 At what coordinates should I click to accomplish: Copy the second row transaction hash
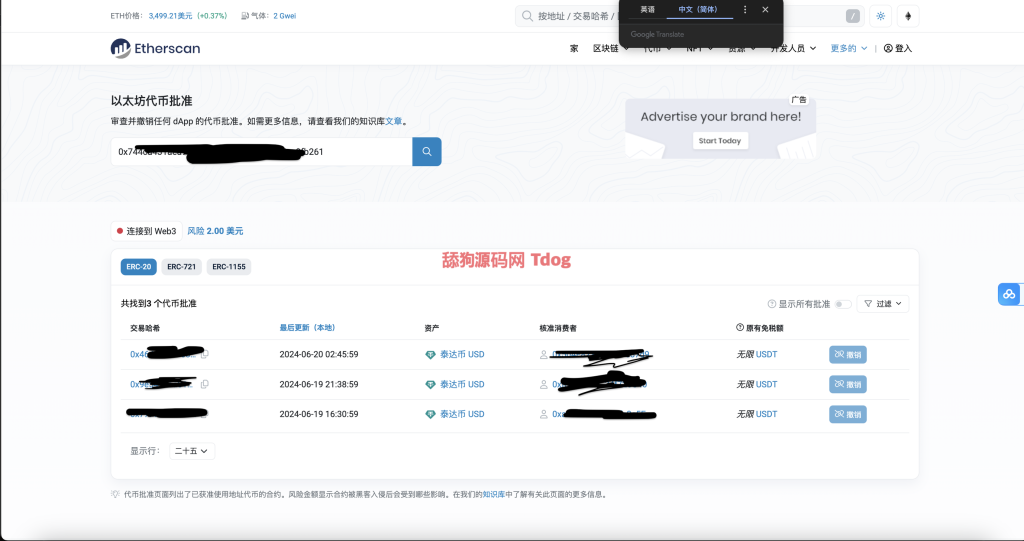click(205, 384)
